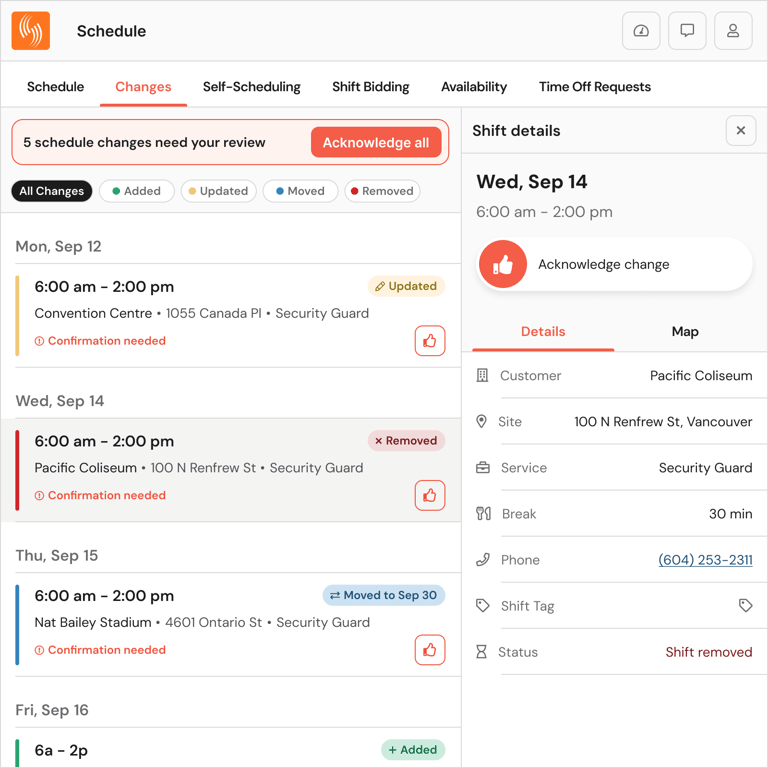This screenshot has height=768, width=768.
Task: Click the 30 min break value
Action: 730,513
